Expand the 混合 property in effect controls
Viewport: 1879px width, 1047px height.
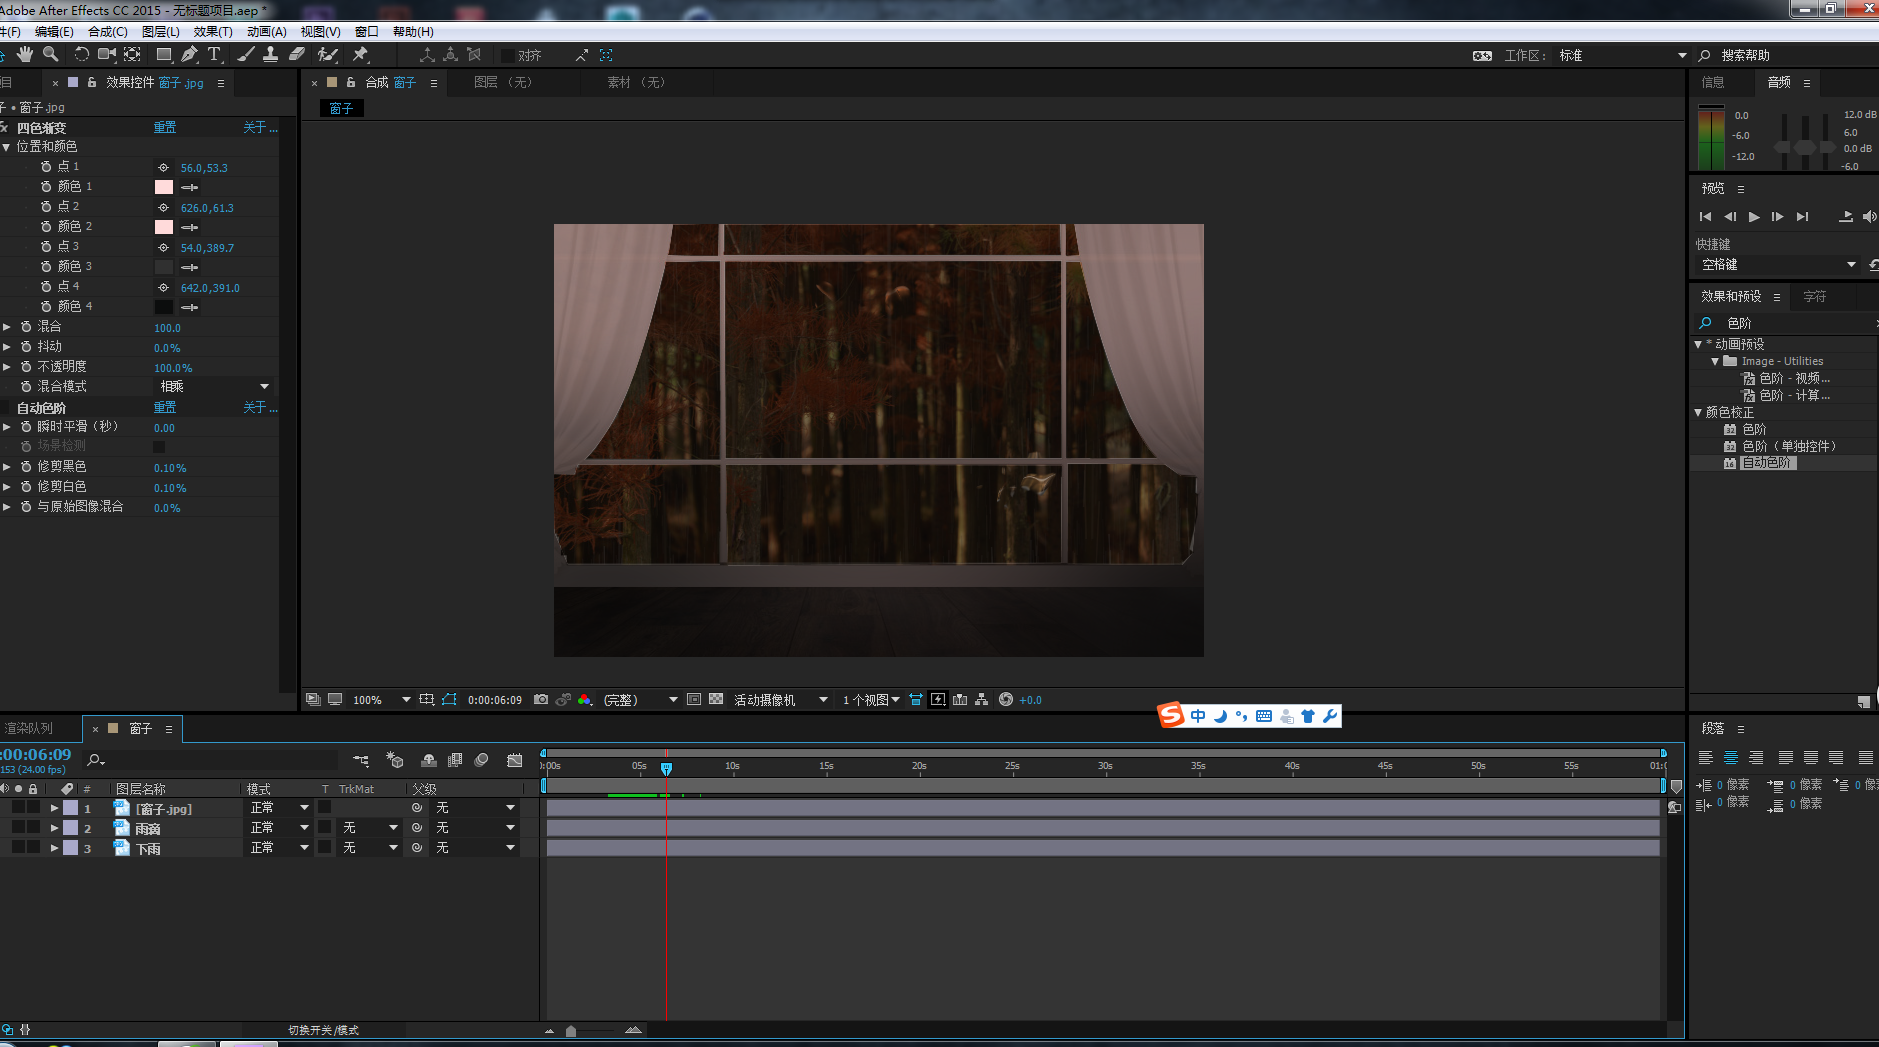coord(7,327)
